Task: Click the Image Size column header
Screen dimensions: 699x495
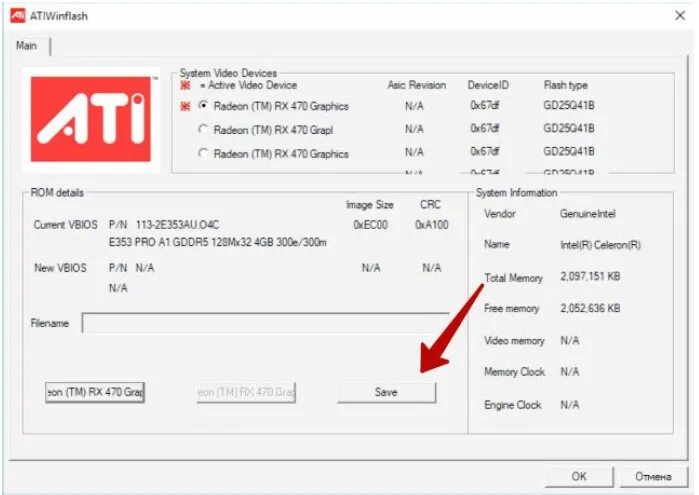Action: (x=370, y=205)
